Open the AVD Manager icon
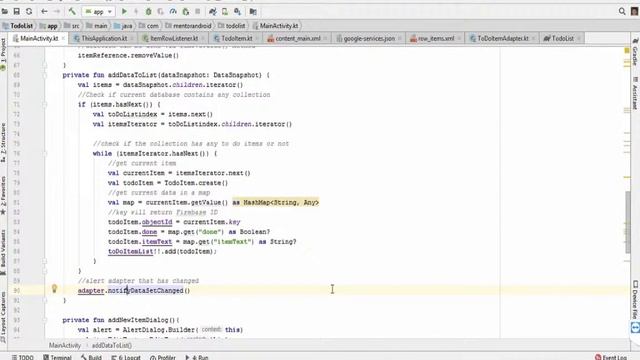This screenshot has height=360, width=640. pos(225,12)
